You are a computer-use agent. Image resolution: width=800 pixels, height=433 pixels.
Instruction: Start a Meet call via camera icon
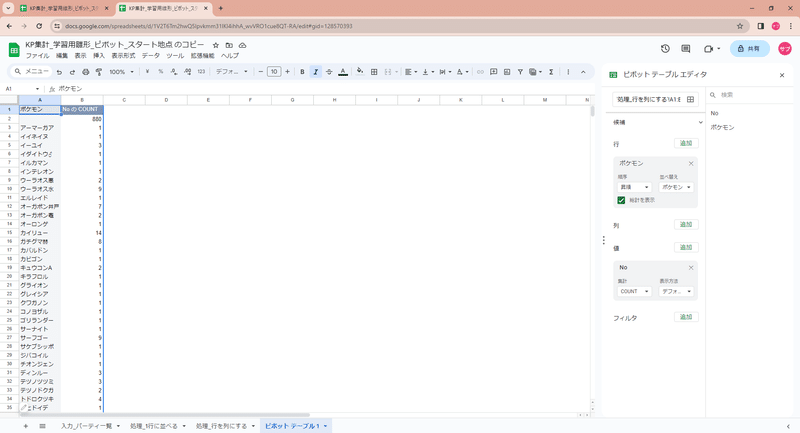(x=711, y=48)
